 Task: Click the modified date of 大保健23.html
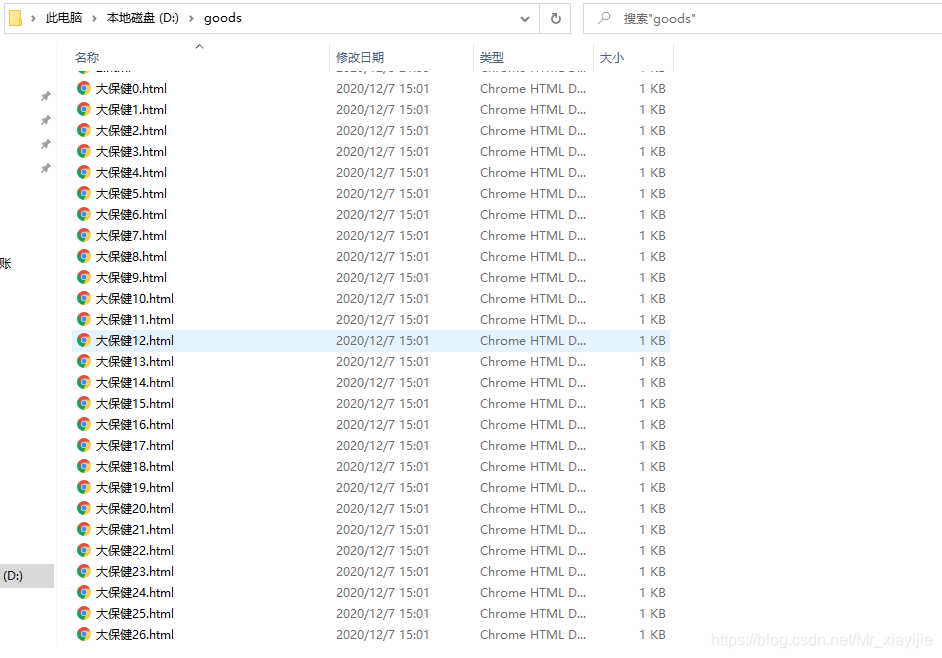click(383, 571)
